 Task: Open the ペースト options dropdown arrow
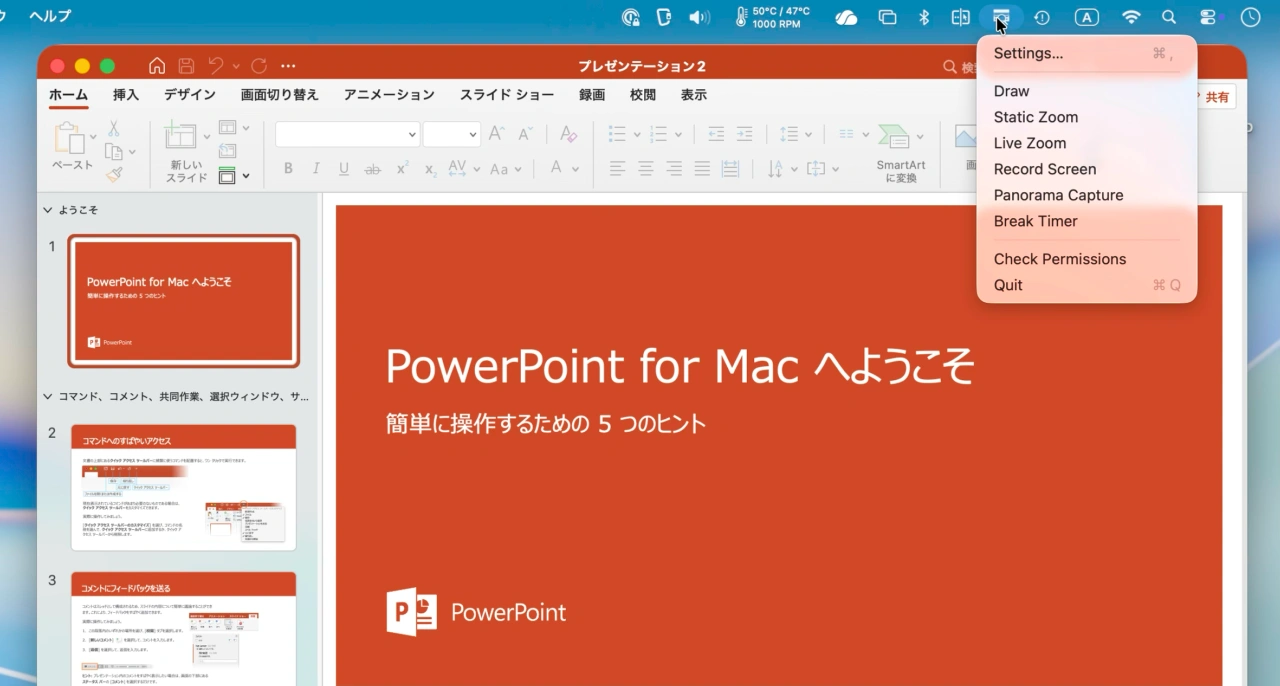point(93,136)
